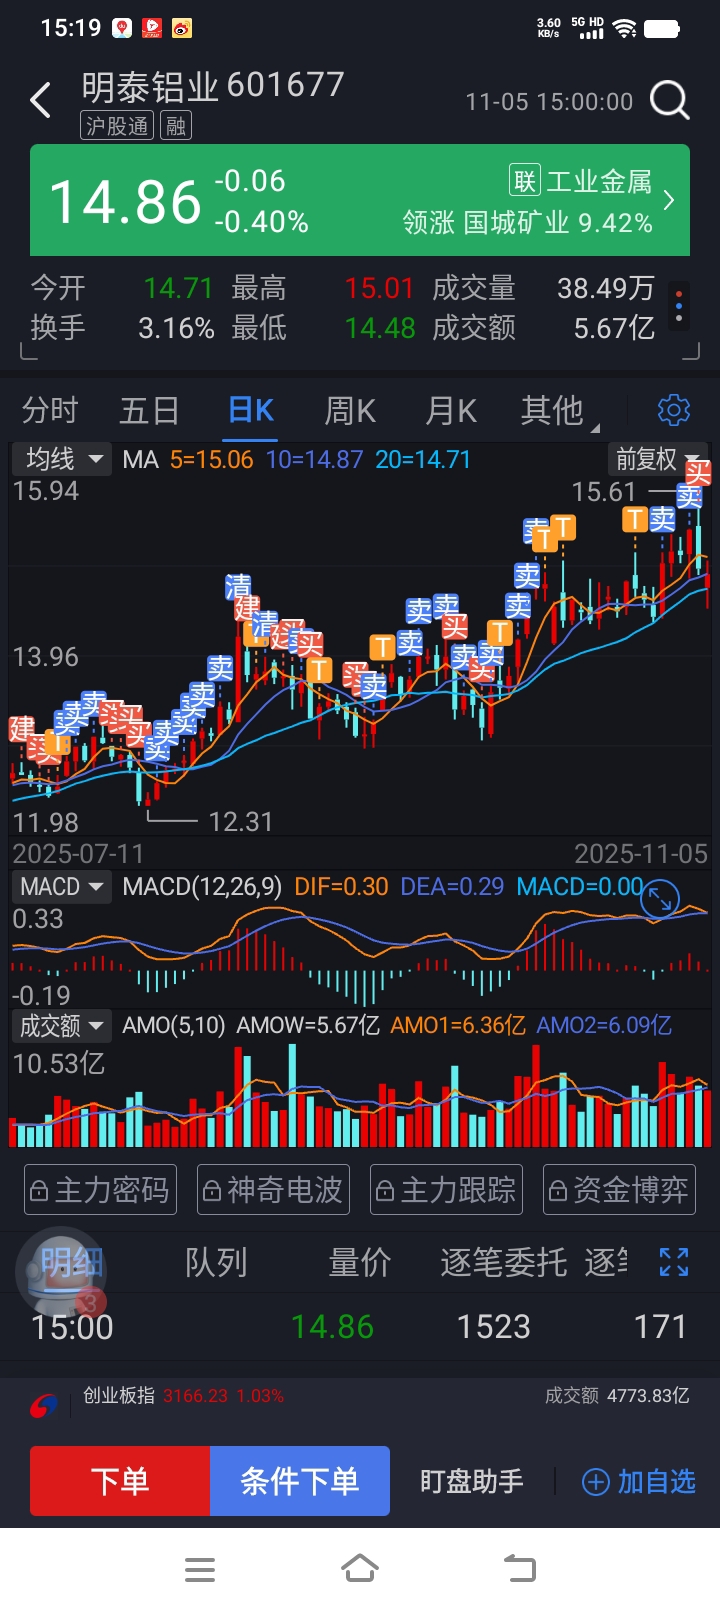
Task: Open the MACD indicator dropdown
Action: tap(61, 887)
